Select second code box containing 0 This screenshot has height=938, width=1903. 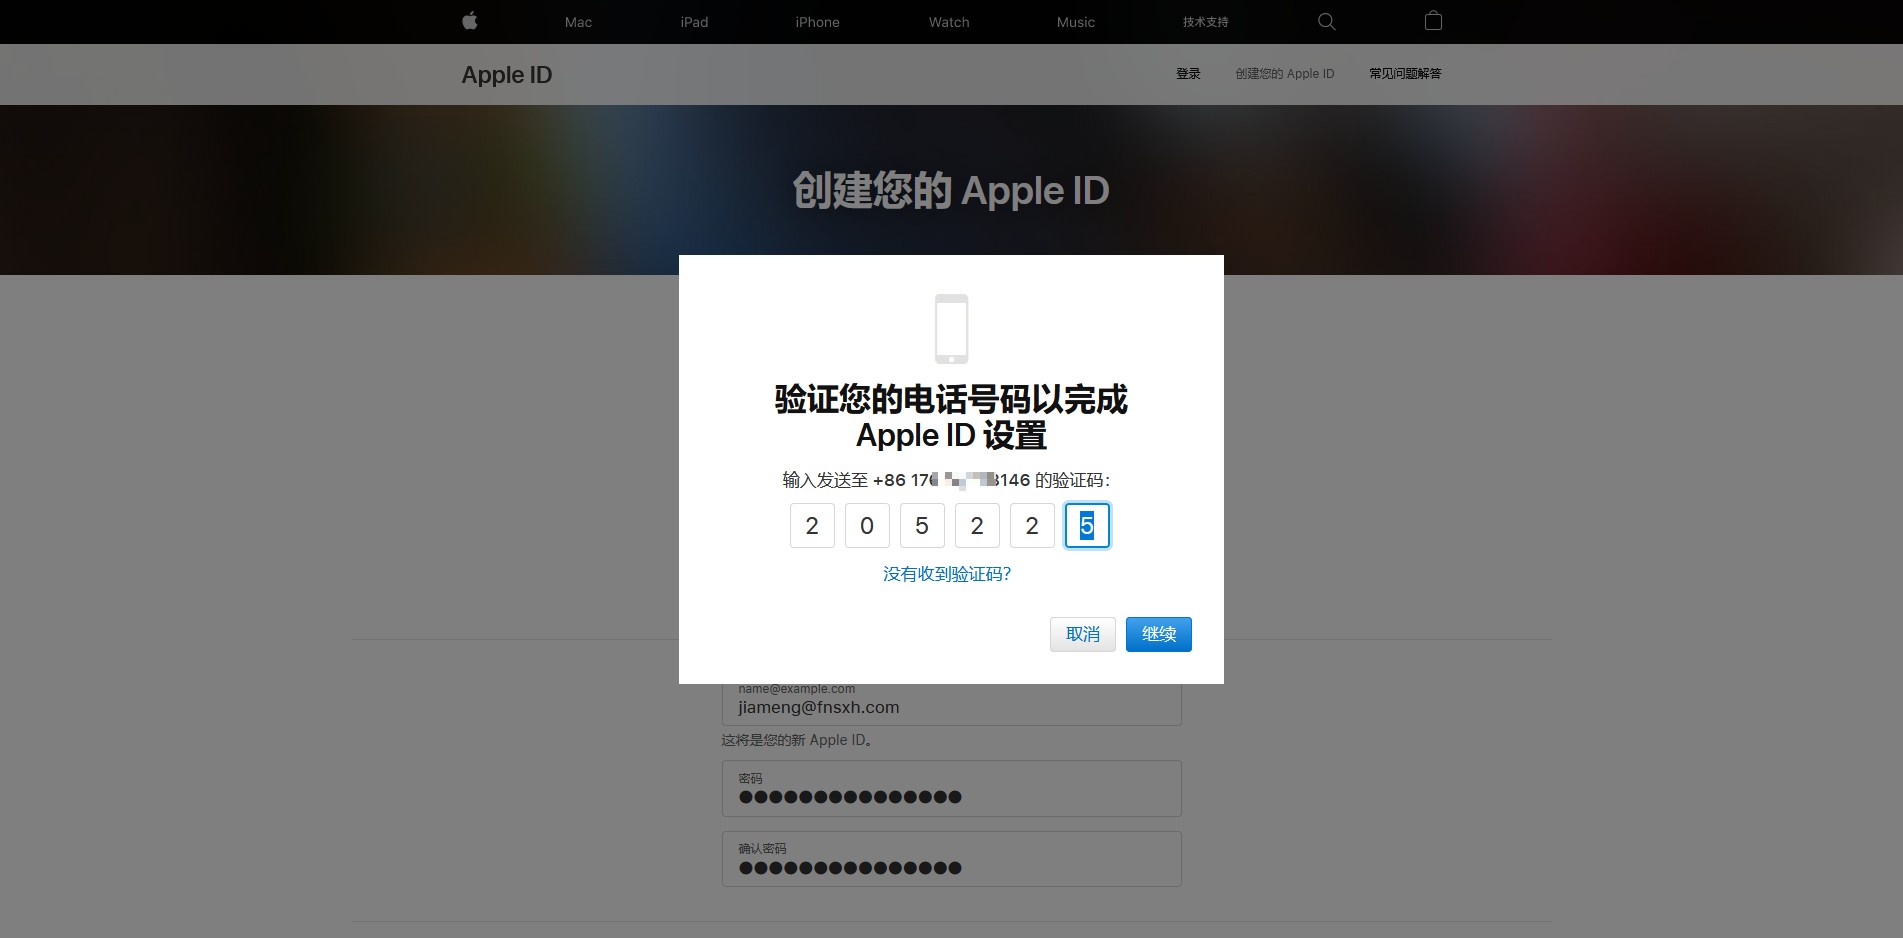tap(867, 526)
